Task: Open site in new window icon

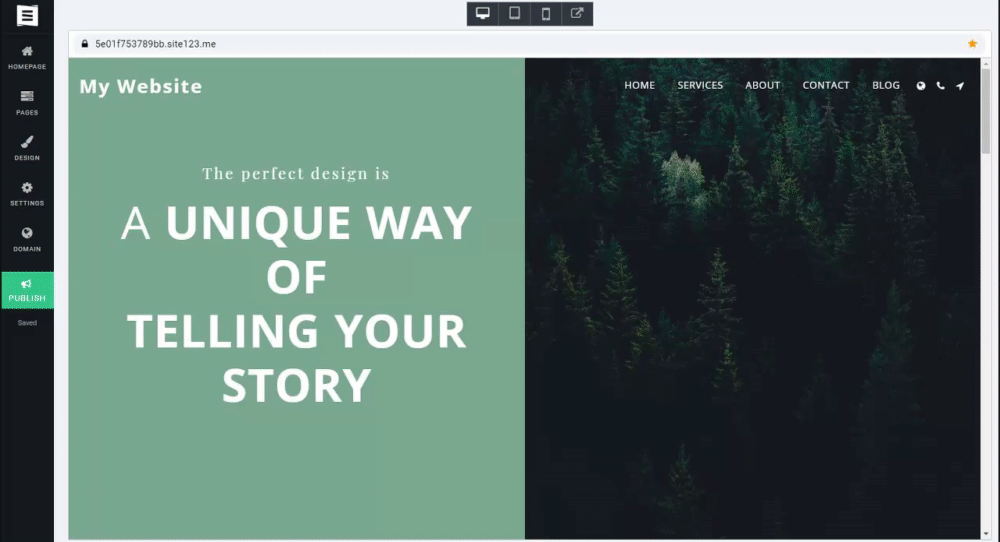Action: (x=577, y=13)
